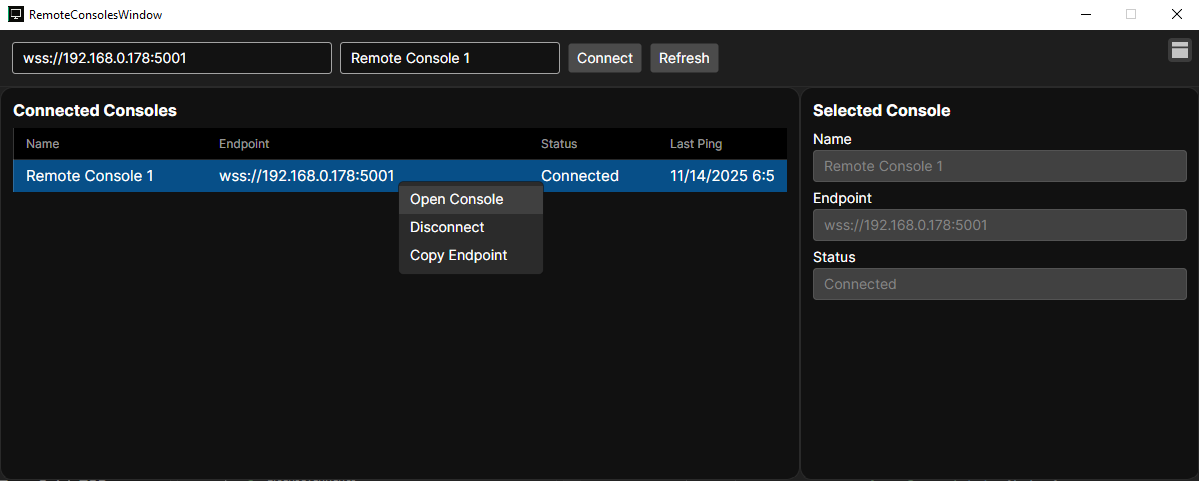Sort by the Endpoint column header

point(244,144)
